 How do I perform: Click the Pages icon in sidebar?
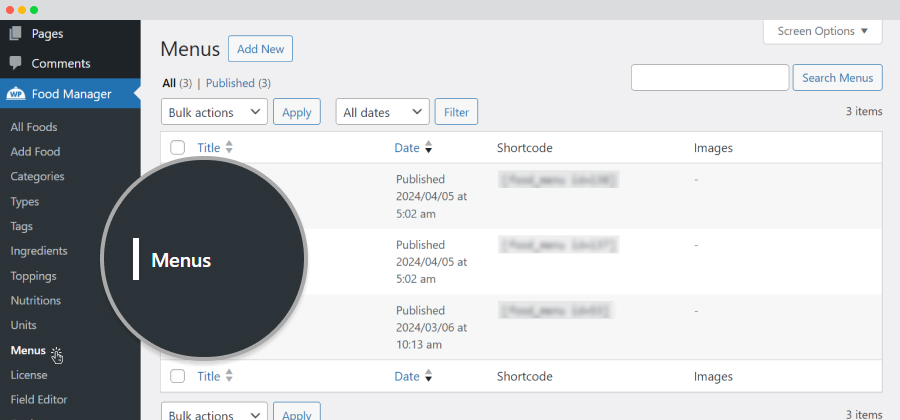[x=15, y=33]
